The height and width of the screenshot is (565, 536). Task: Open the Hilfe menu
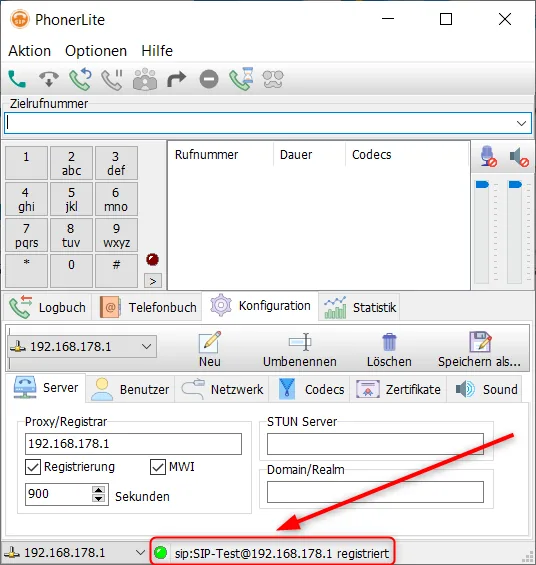coord(157,51)
